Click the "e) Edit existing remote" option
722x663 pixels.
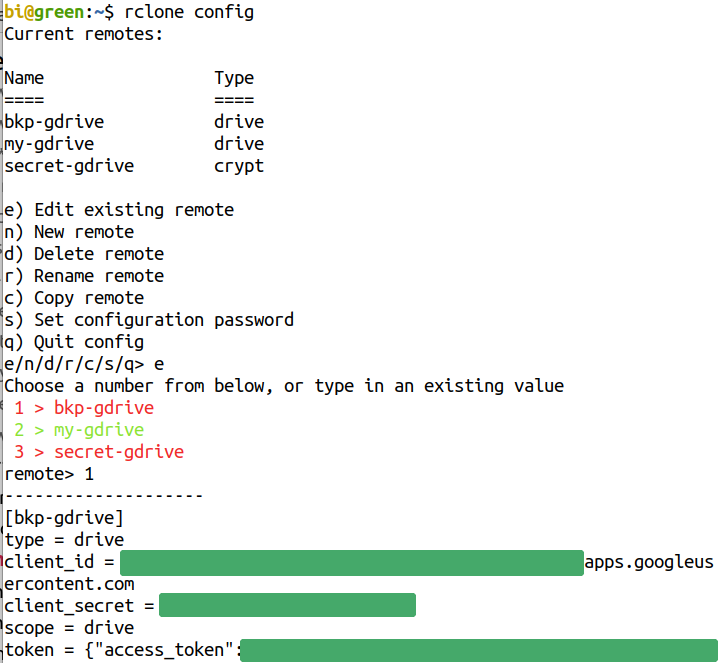(x=119, y=210)
